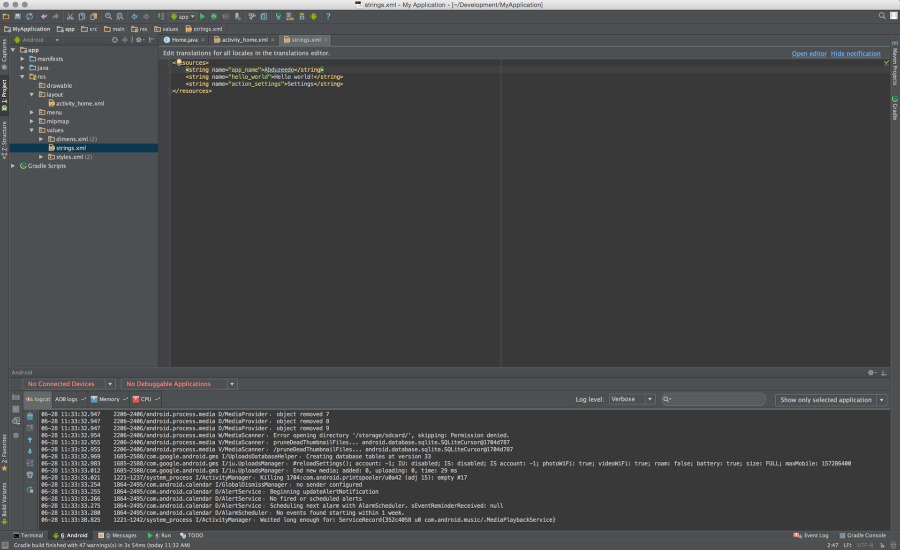Viewport: 900px width, 550px height.
Task: Open the Terminal tool window button
Action: click(x=28, y=535)
